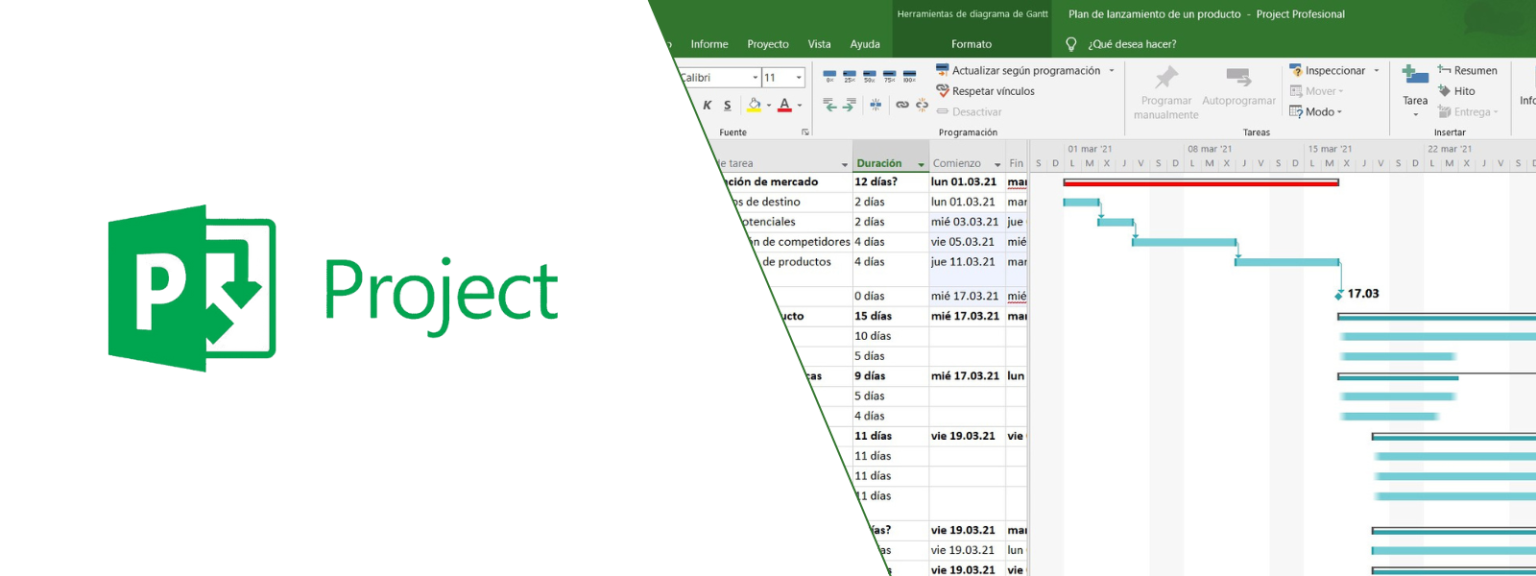
Task: Link the selected tasks with chain icon
Action: [902, 104]
